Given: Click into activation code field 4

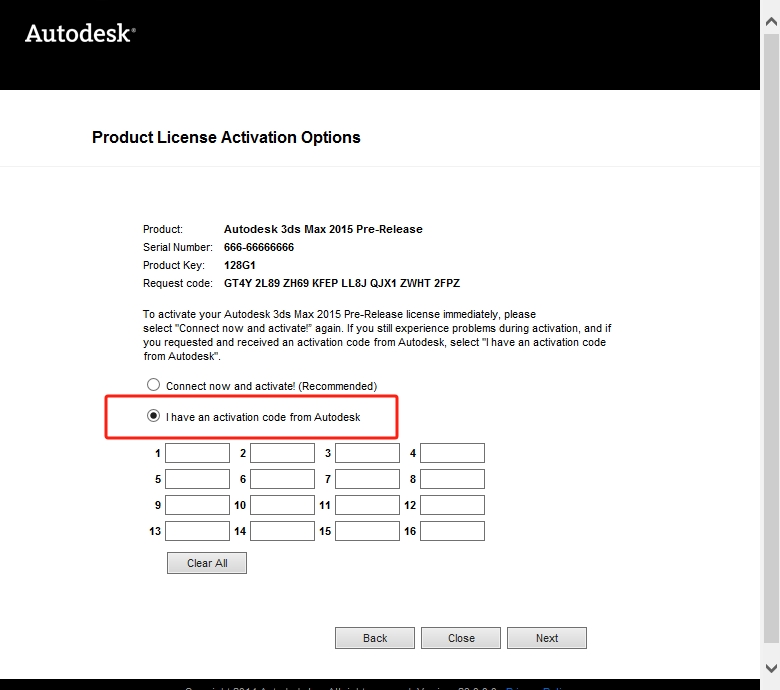Looking at the screenshot, I should click(x=452, y=453).
